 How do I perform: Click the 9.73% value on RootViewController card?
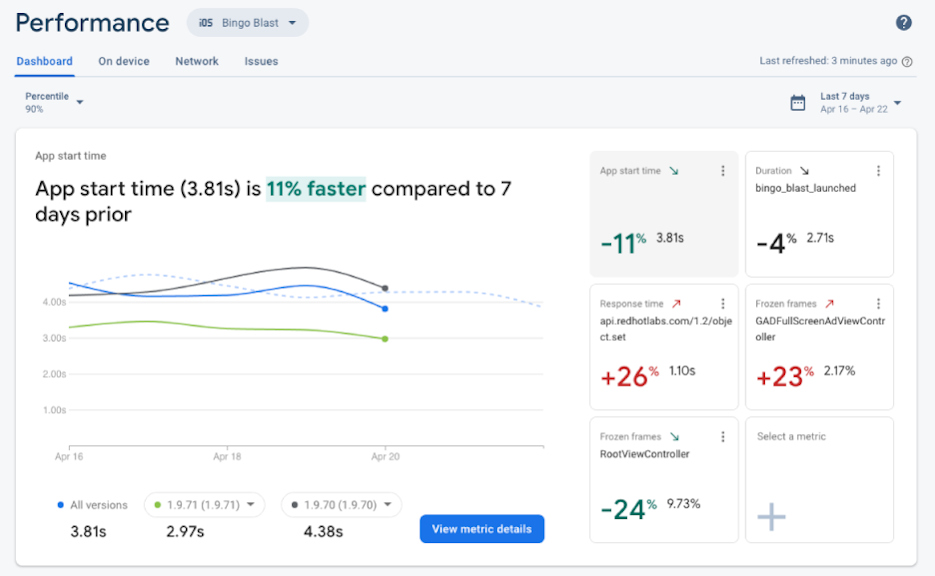pyautogui.click(x=683, y=504)
